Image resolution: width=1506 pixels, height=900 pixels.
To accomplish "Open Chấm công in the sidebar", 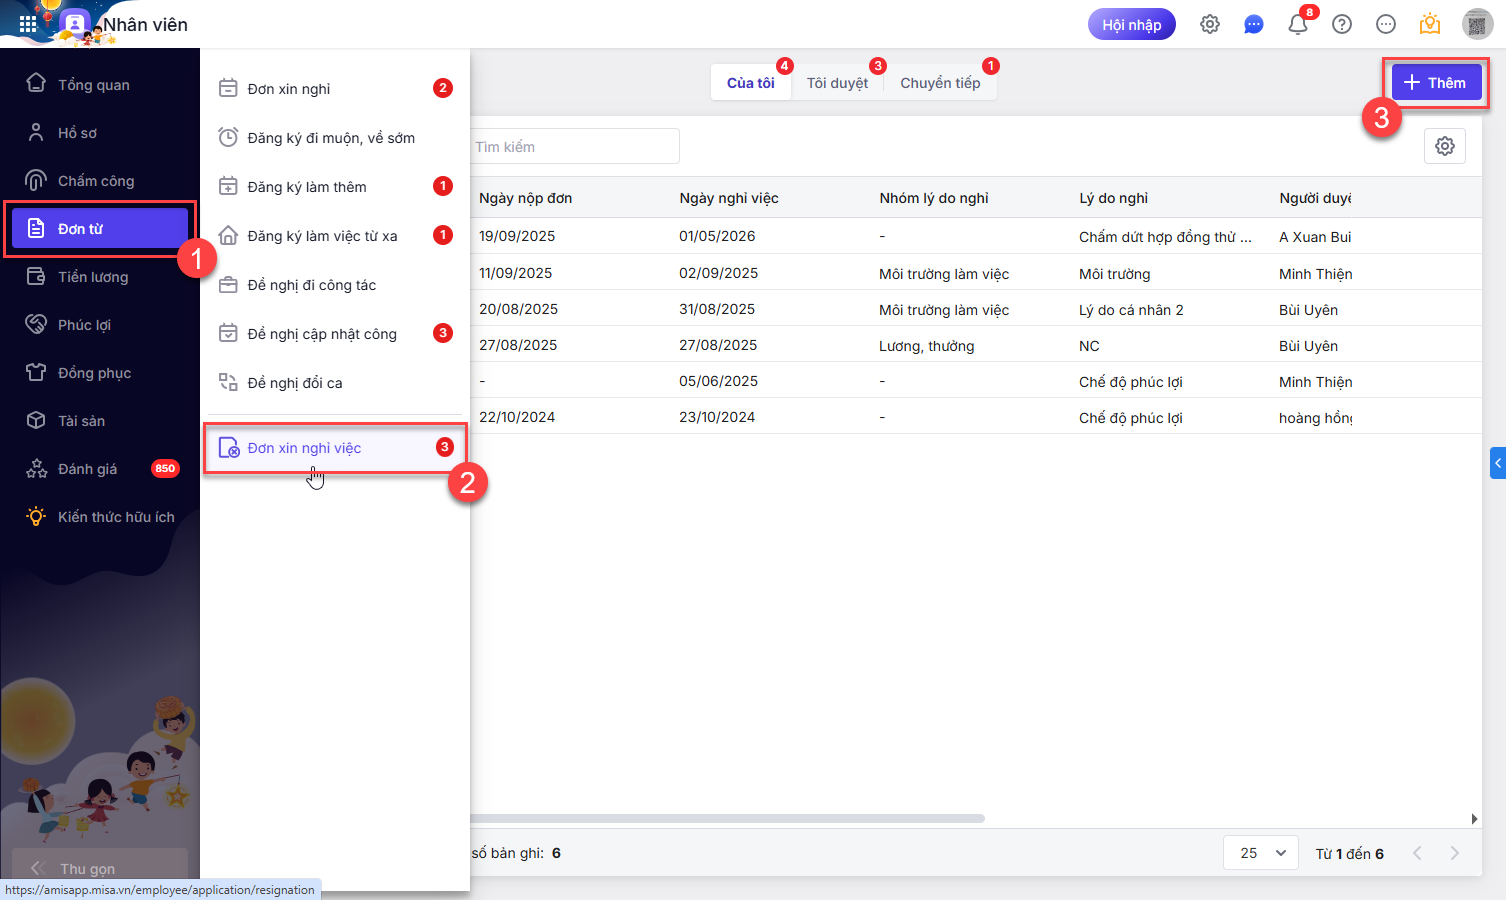I will click(96, 181).
